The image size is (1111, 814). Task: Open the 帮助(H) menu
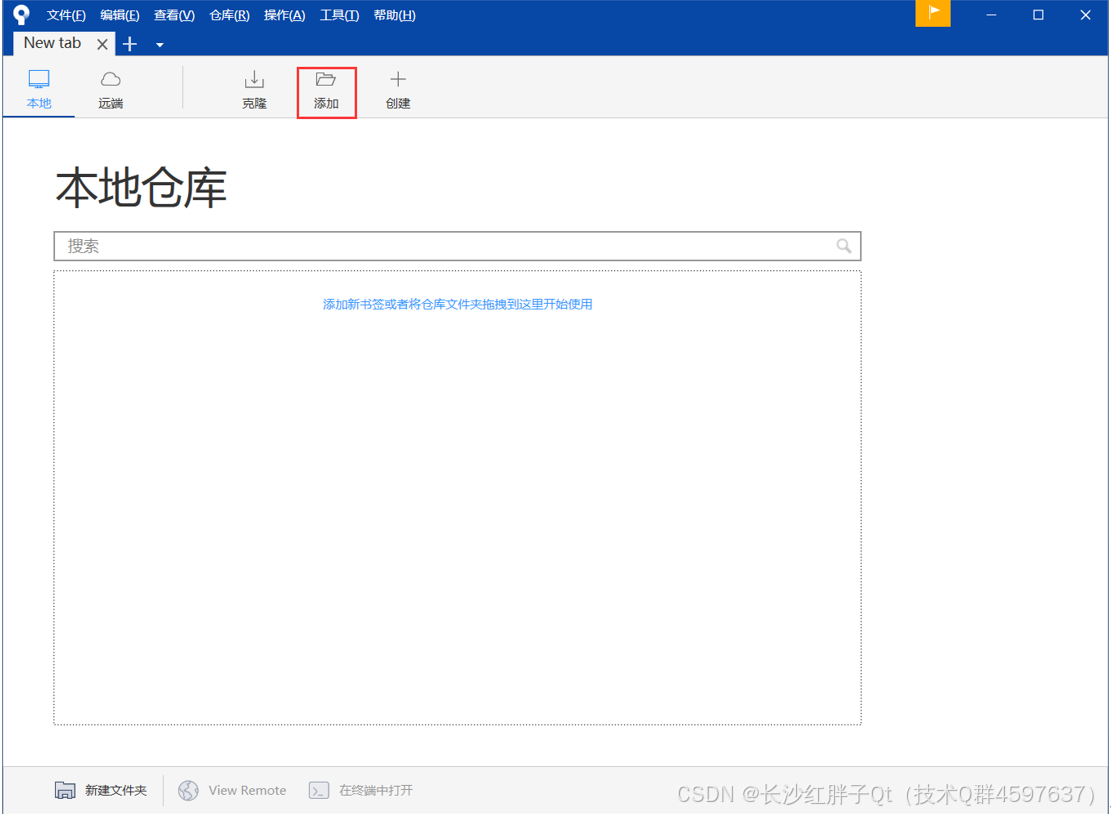pos(394,14)
